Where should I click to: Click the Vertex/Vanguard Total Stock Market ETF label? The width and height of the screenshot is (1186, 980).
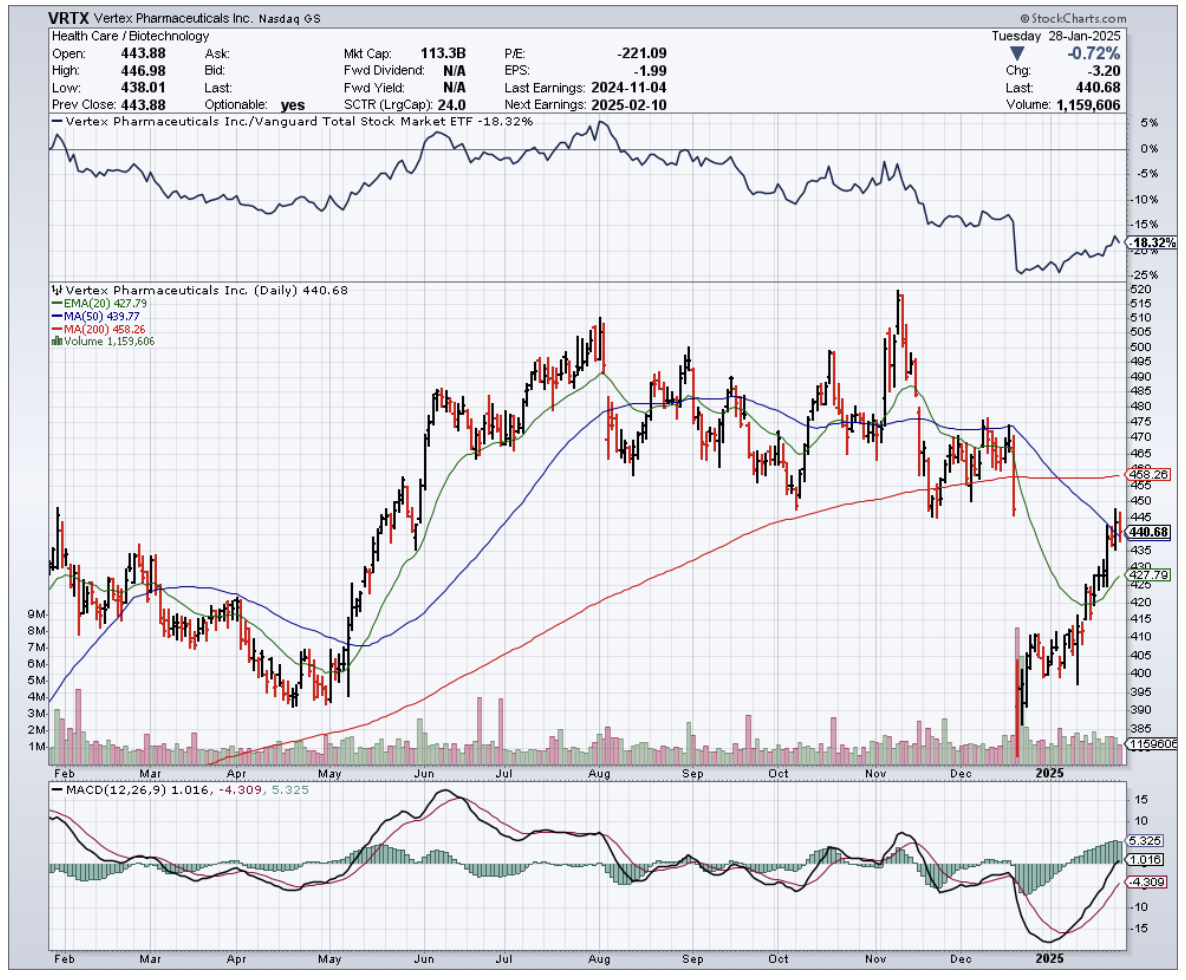pyautogui.click(x=290, y=121)
